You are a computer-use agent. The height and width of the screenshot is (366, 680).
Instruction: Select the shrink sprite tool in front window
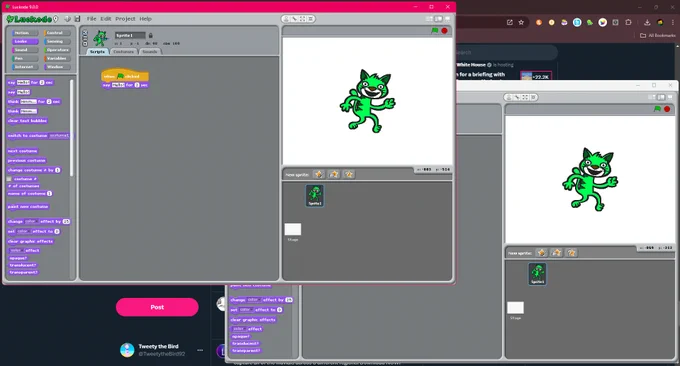click(311, 19)
